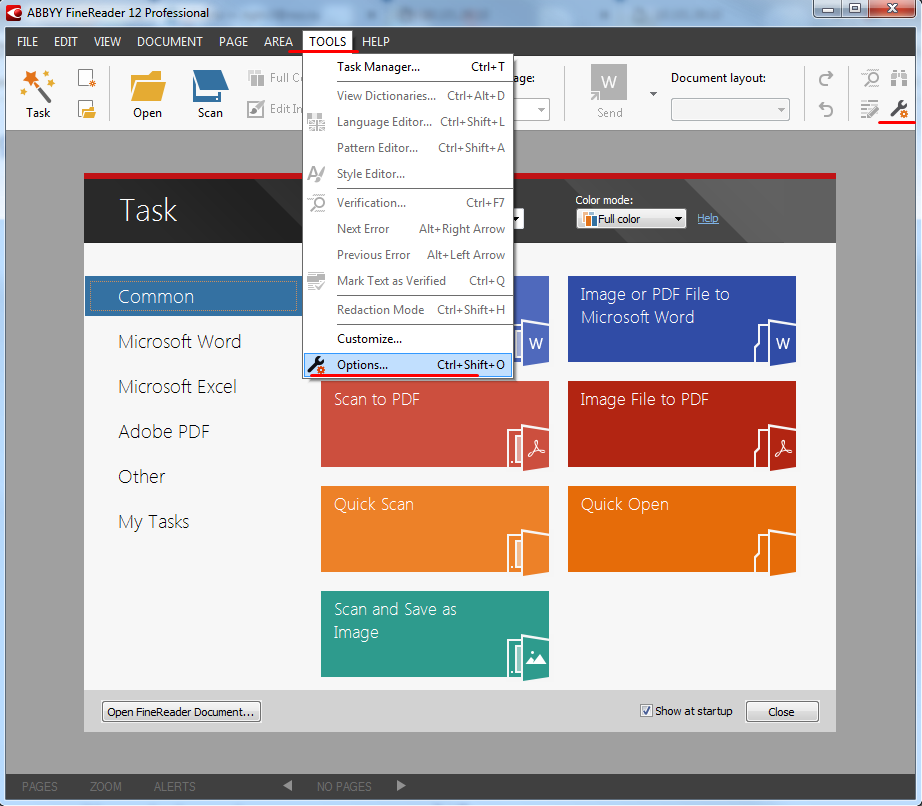Go to next page arrow in status bar
This screenshot has width=922, height=806.
pos(402,786)
